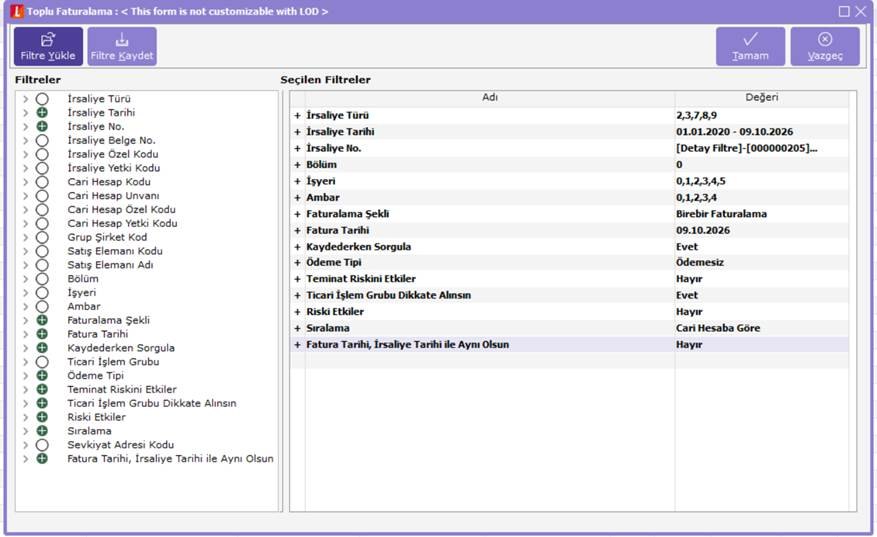
Task: Toggle the Faturalama Şekli green plus circle
Action: (42, 321)
